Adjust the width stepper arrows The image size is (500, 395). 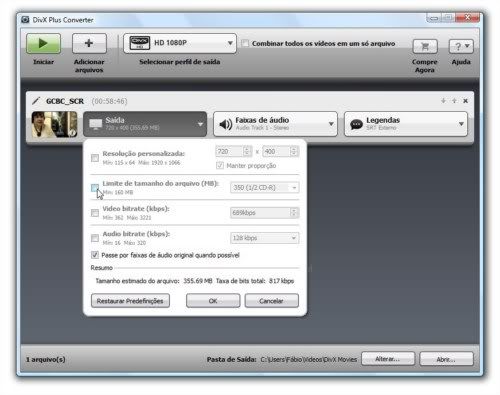coord(247,152)
